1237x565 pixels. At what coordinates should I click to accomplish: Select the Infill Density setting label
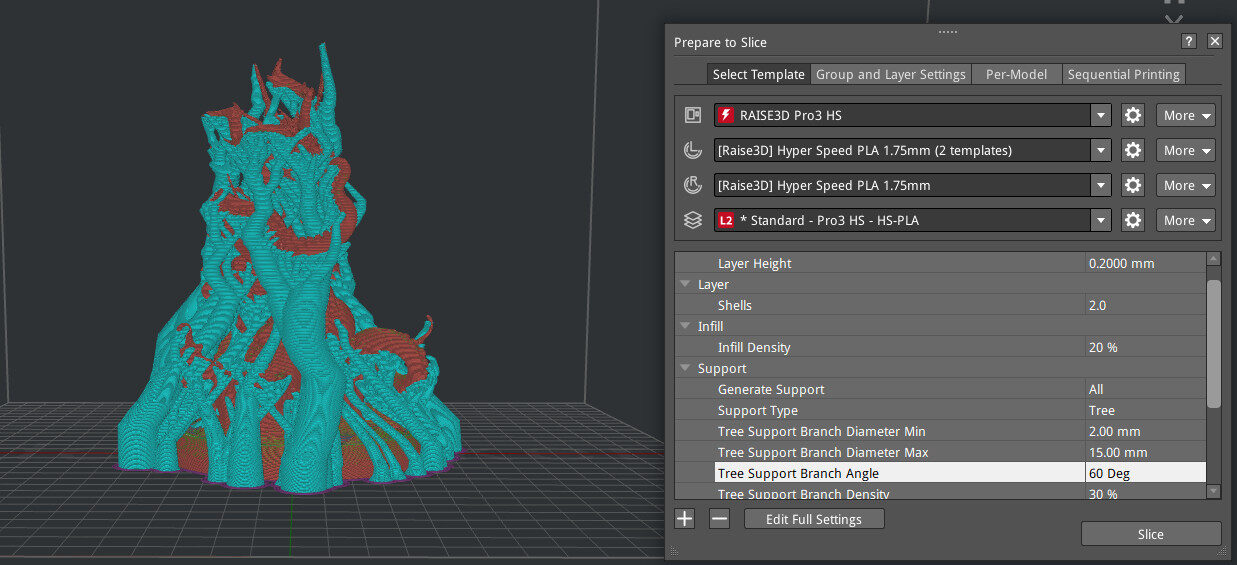point(754,348)
